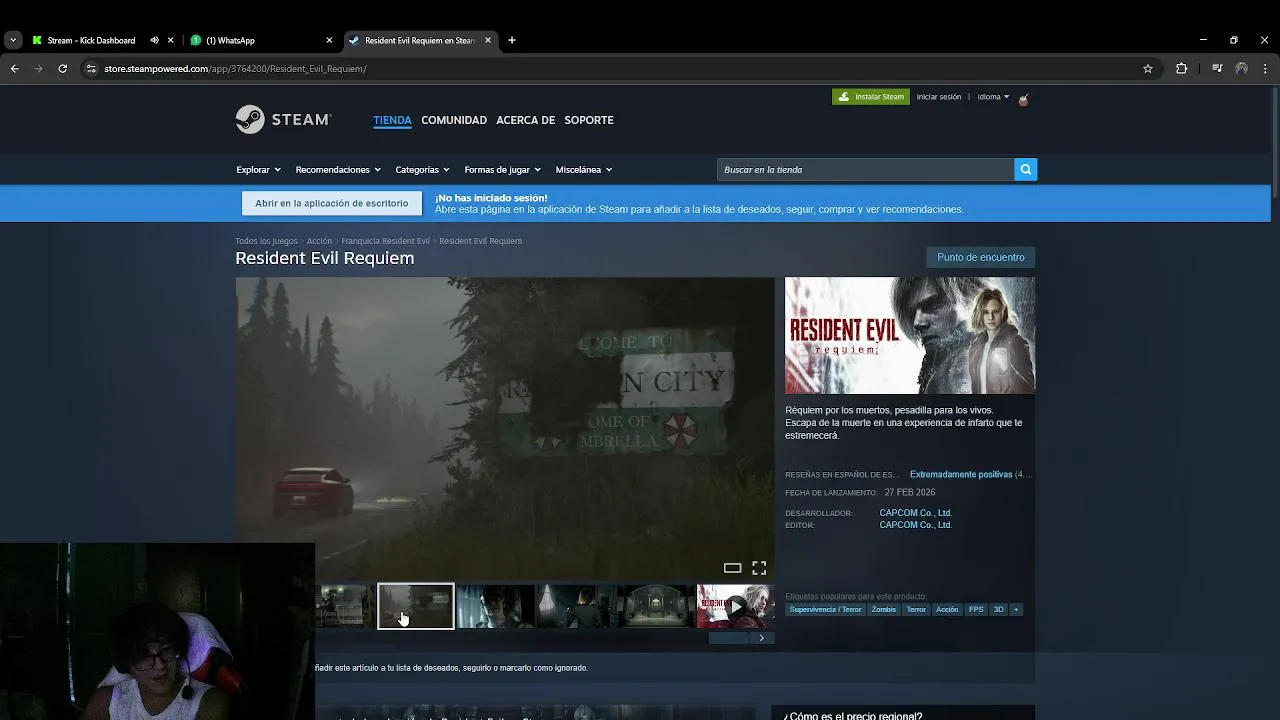Click the Steam logo in the header

(x=283, y=119)
